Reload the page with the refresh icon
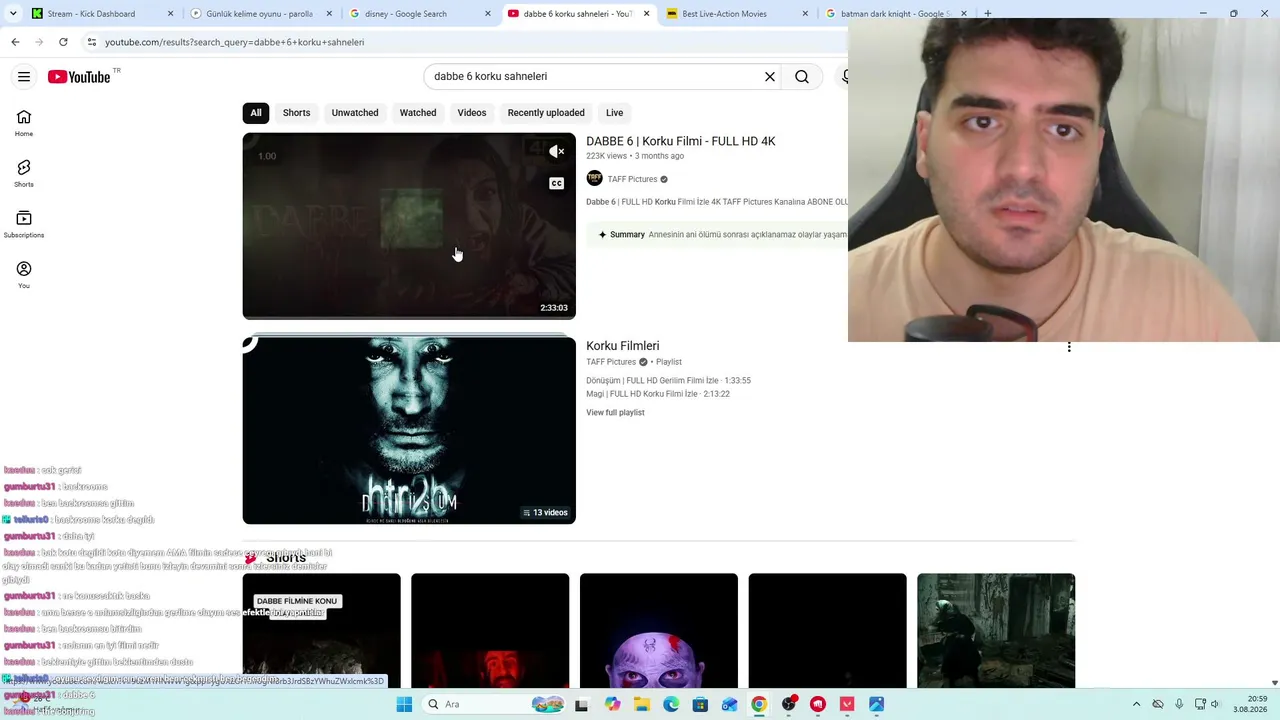Image resolution: width=1280 pixels, height=720 pixels. (63, 42)
